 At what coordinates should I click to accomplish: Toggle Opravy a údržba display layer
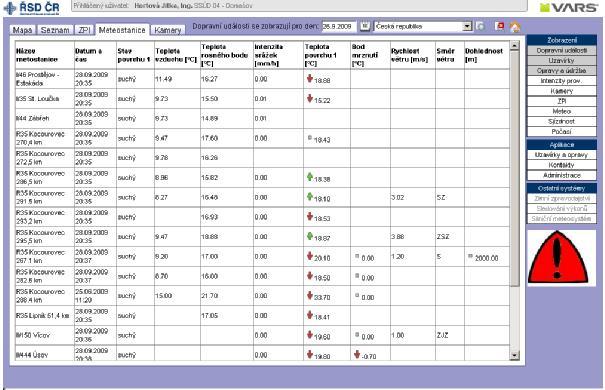coord(561,71)
